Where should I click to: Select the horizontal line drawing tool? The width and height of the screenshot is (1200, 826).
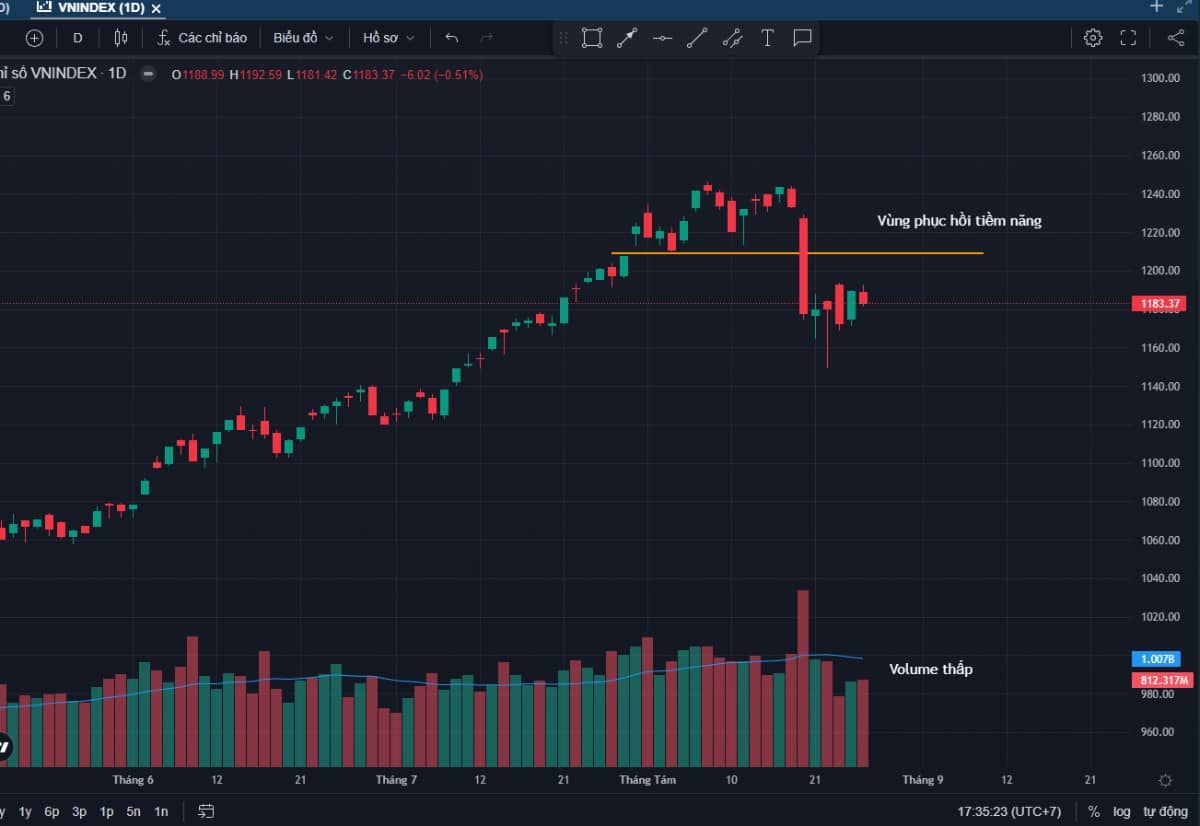coord(662,38)
